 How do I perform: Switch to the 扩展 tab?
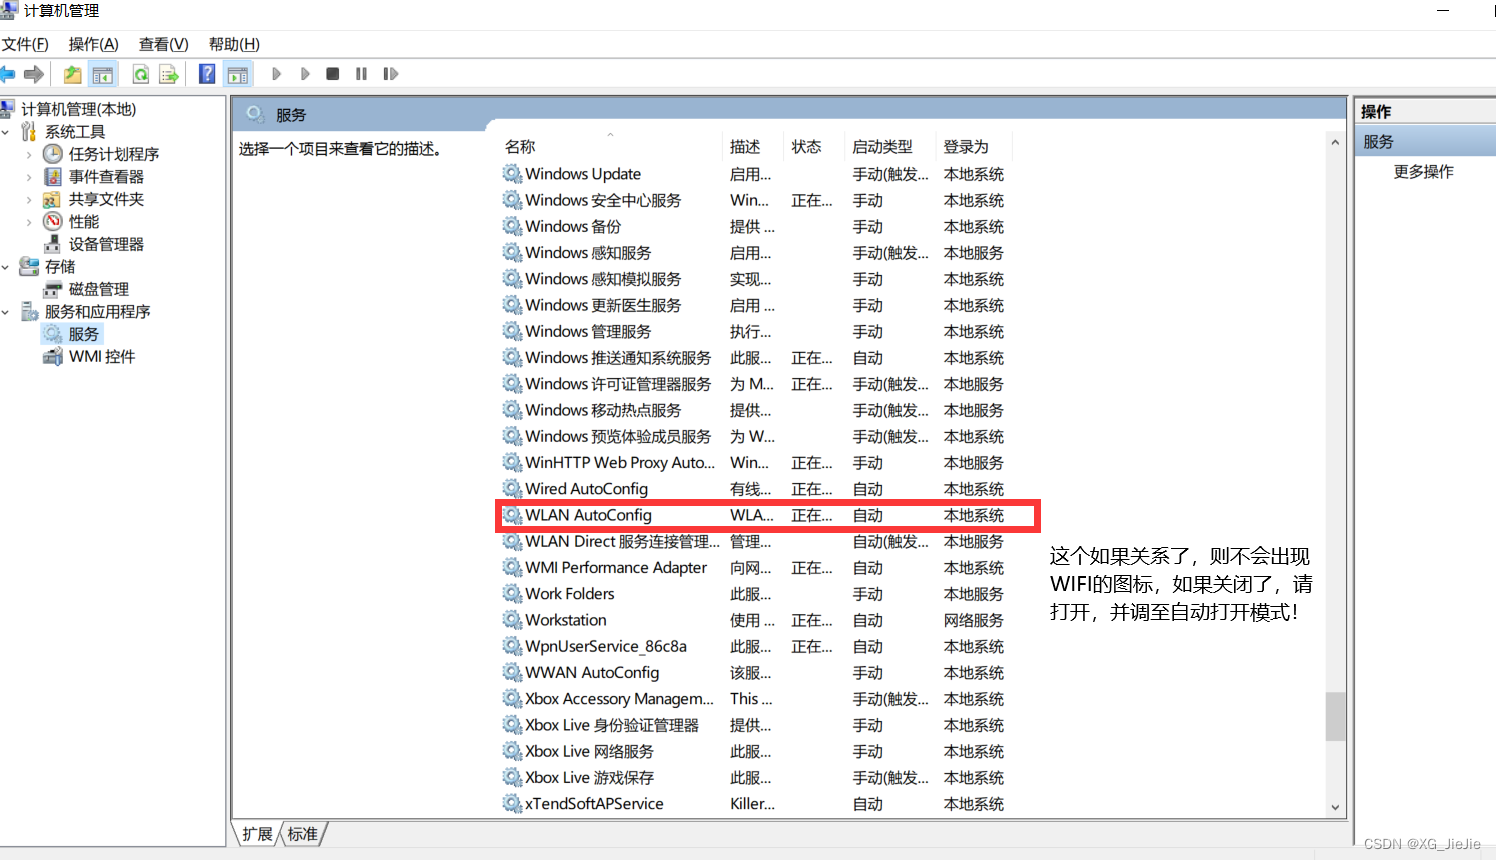[257, 834]
